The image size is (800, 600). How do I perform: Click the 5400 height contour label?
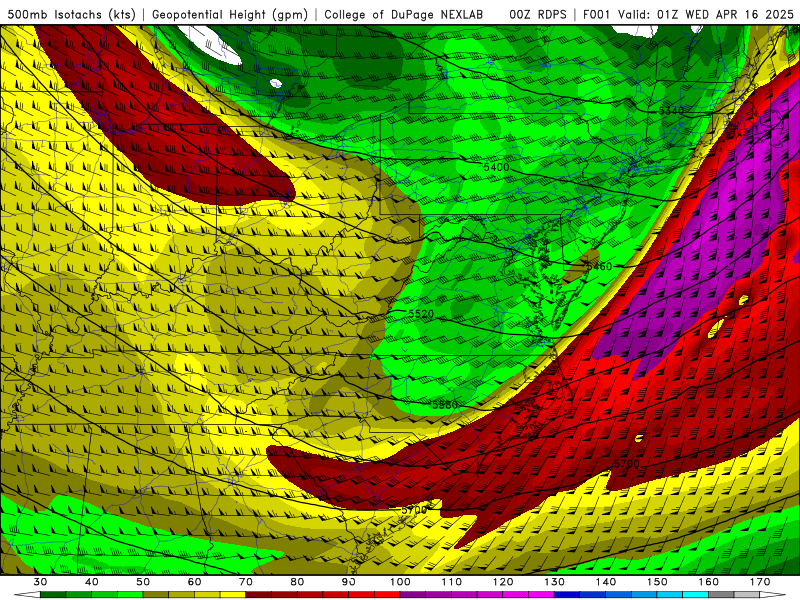496,167
